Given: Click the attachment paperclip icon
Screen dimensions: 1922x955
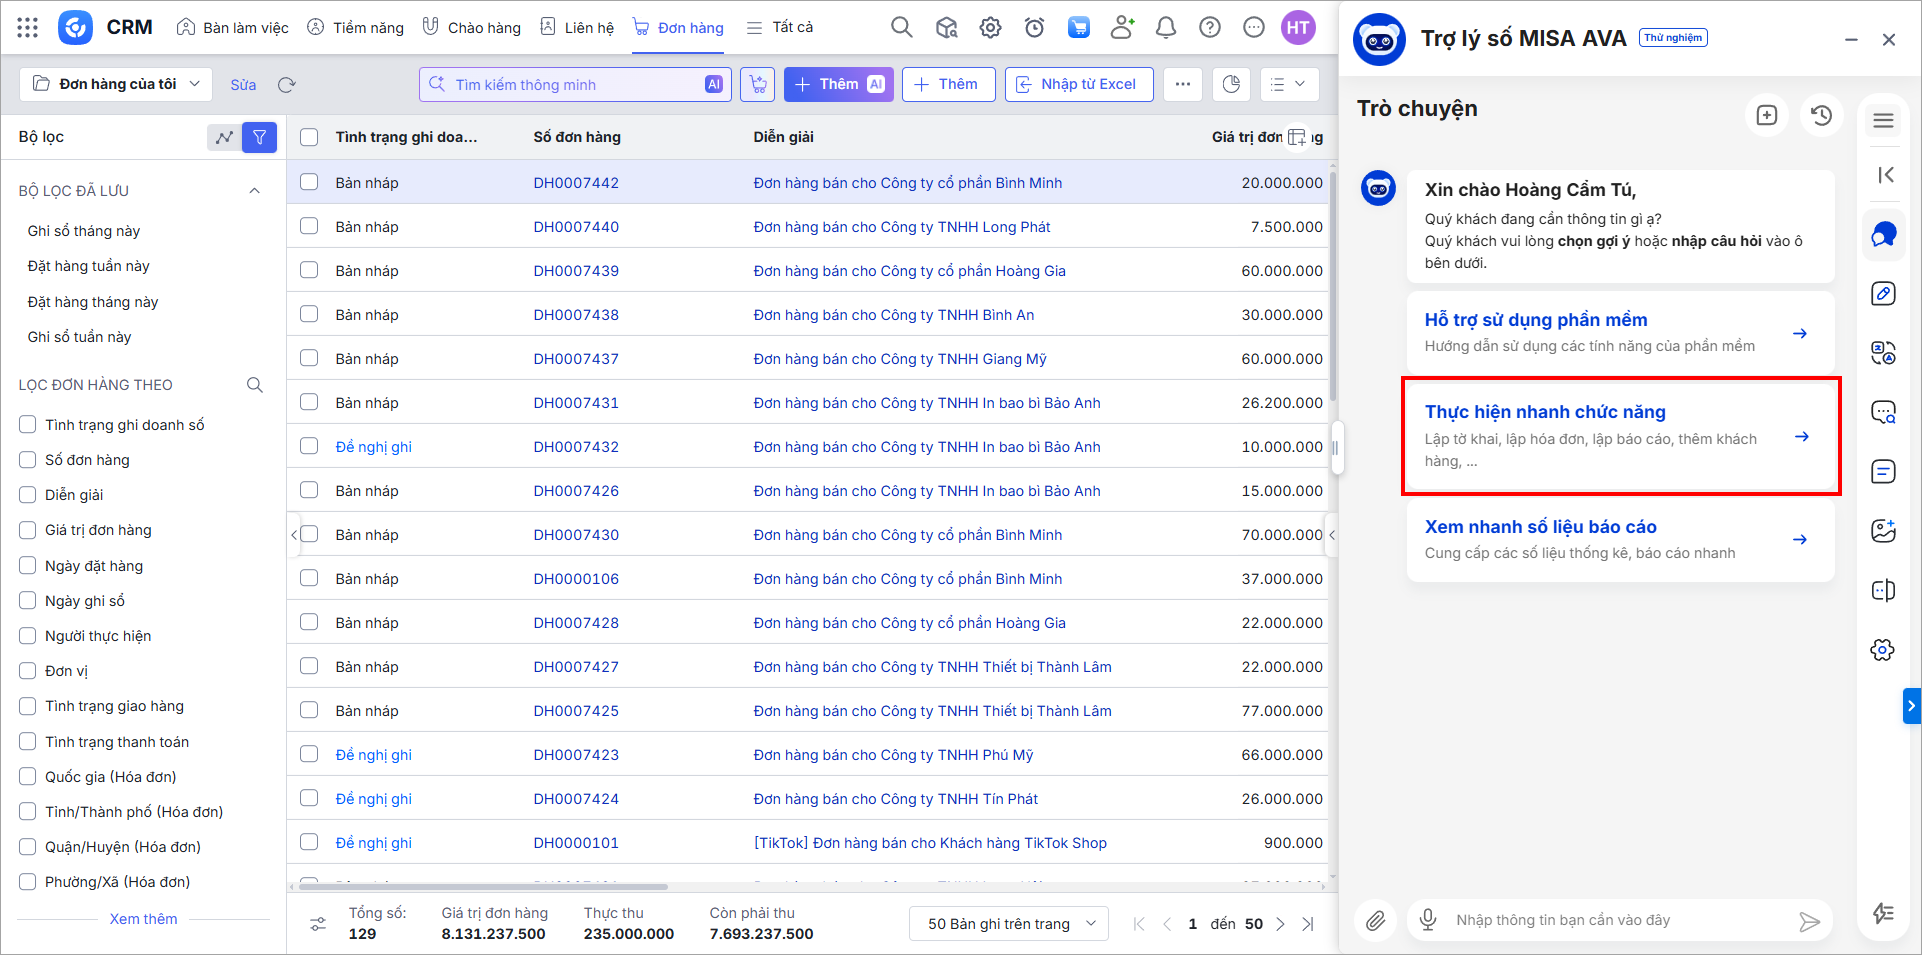Looking at the screenshot, I should point(1376,920).
